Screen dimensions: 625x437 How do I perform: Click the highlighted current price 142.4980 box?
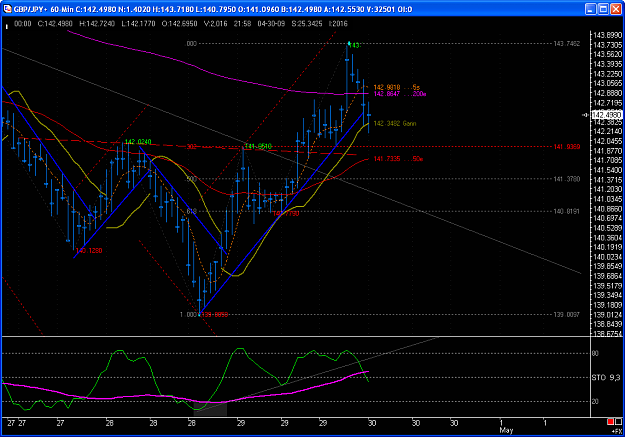pyautogui.click(x=607, y=115)
